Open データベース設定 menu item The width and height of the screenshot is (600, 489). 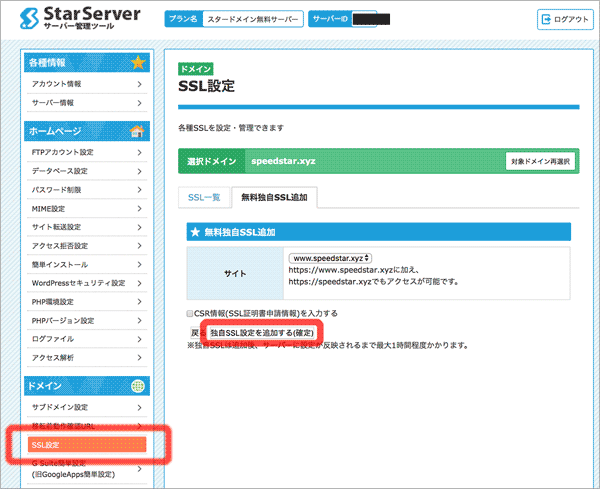pos(87,171)
